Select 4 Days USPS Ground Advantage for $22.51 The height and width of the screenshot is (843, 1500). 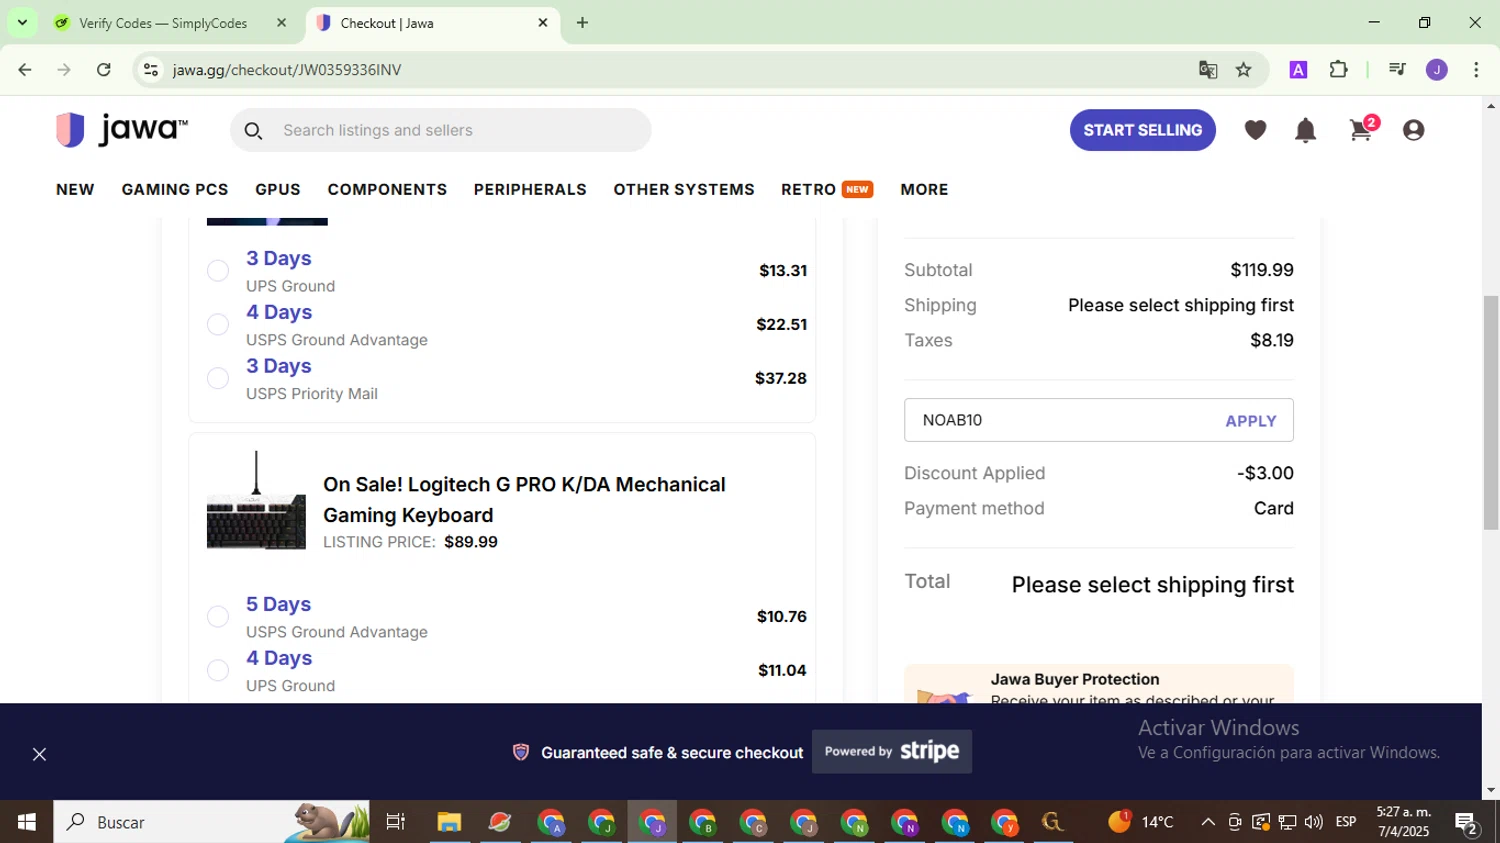218,325
